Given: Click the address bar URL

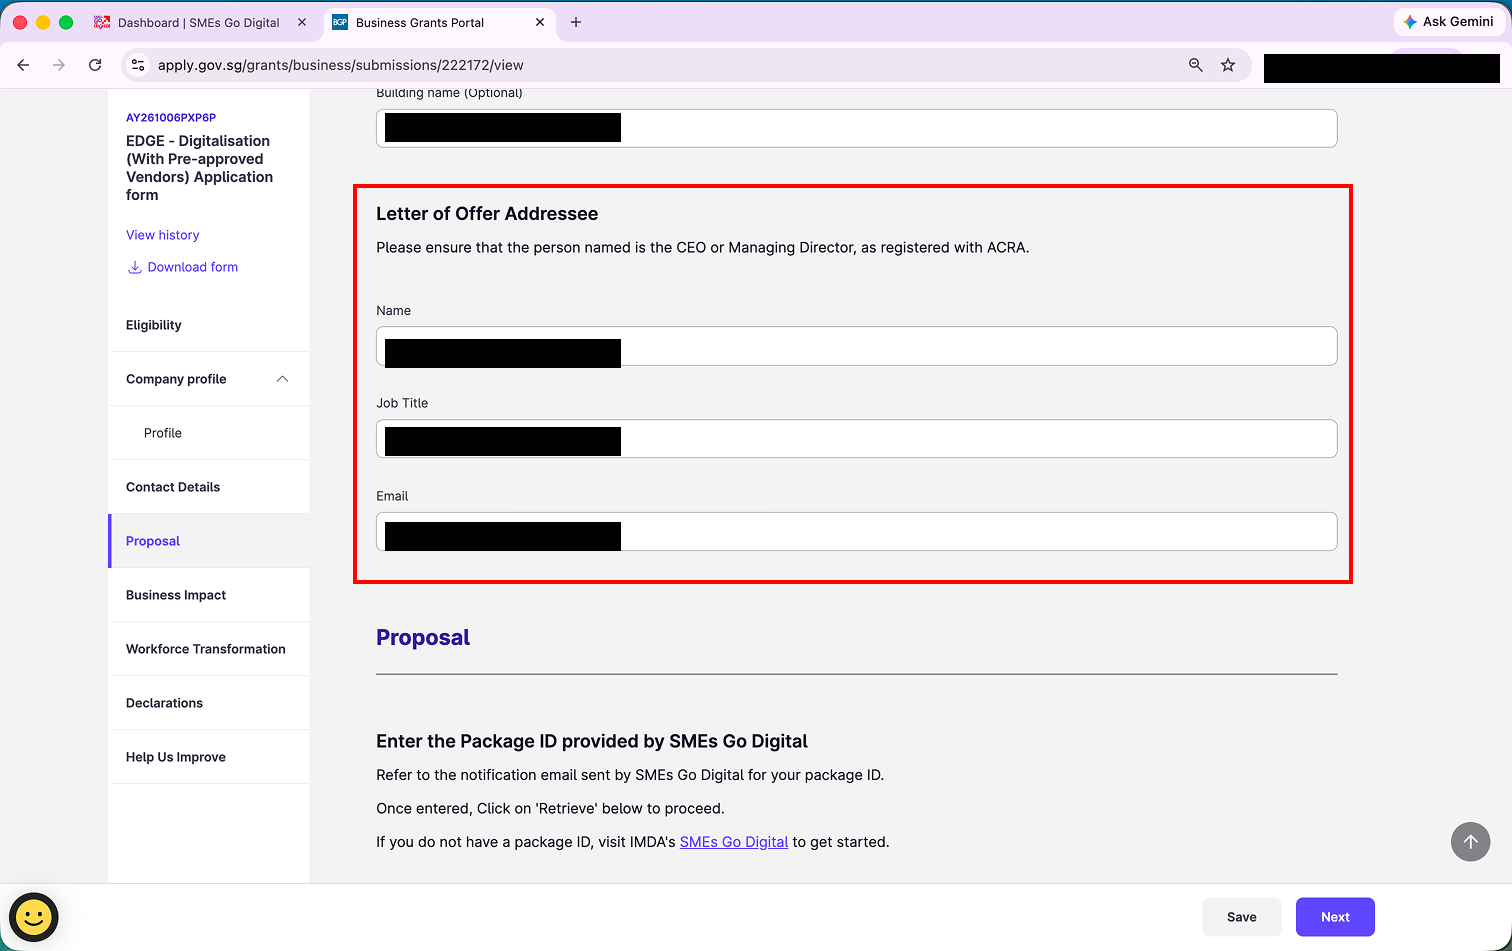Looking at the screenshot, I should point(341,65).
